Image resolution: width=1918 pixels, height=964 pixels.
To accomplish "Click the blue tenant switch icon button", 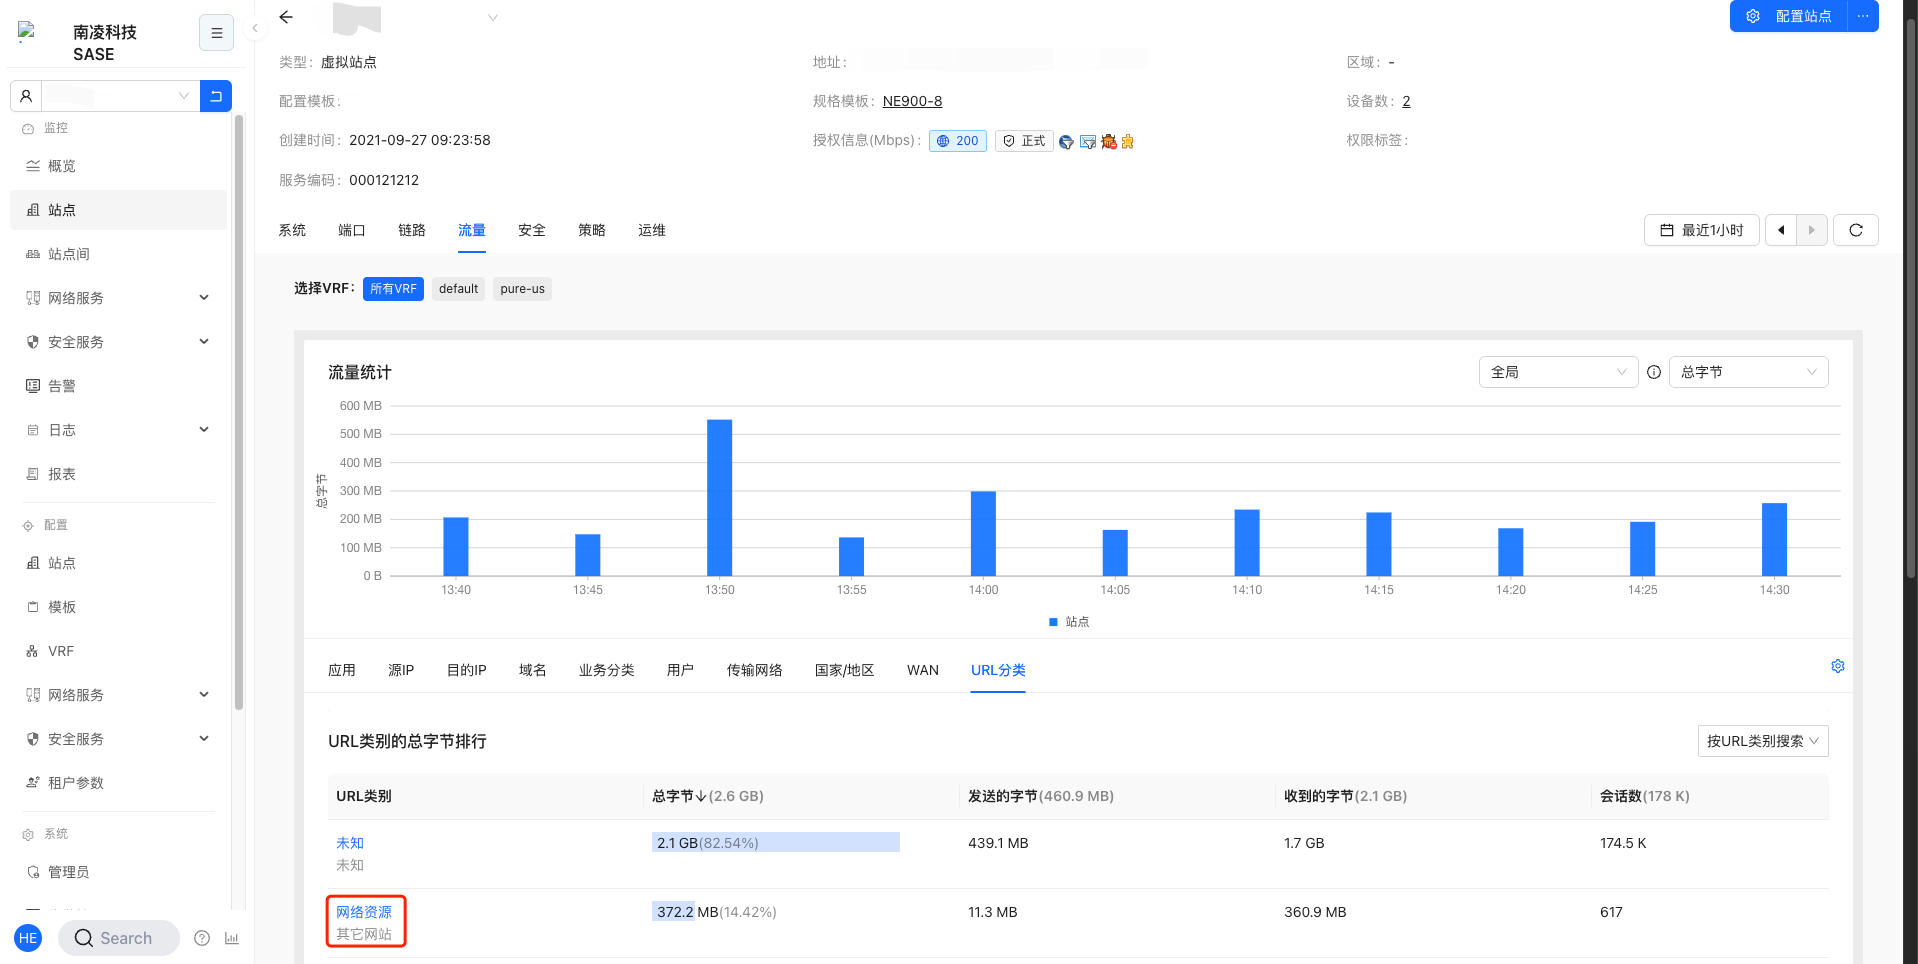I will (216, 96).
